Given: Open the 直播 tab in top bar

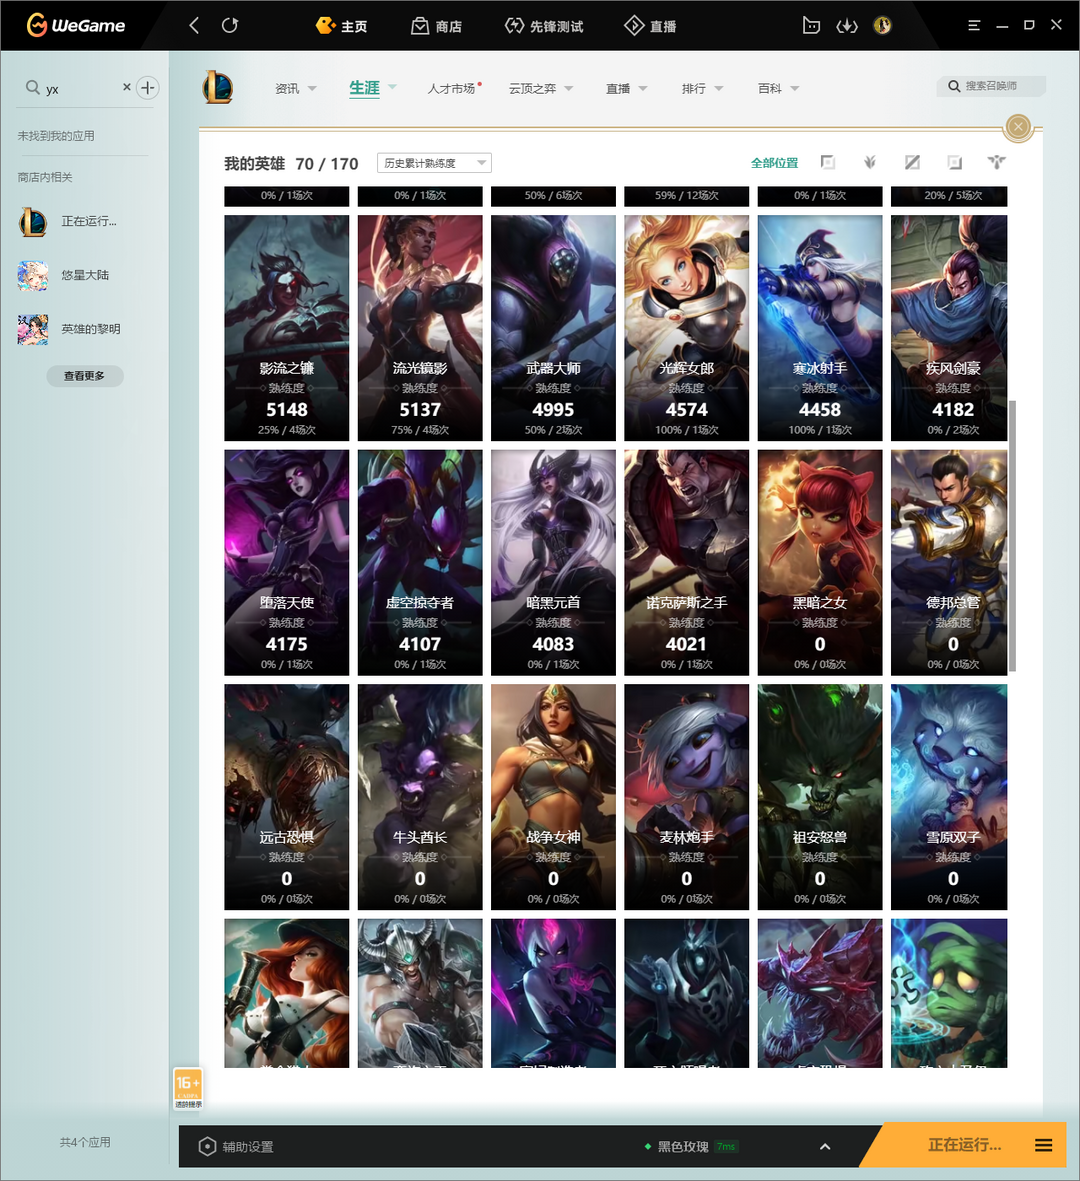Looking at the screenshot, I should 650,26.
